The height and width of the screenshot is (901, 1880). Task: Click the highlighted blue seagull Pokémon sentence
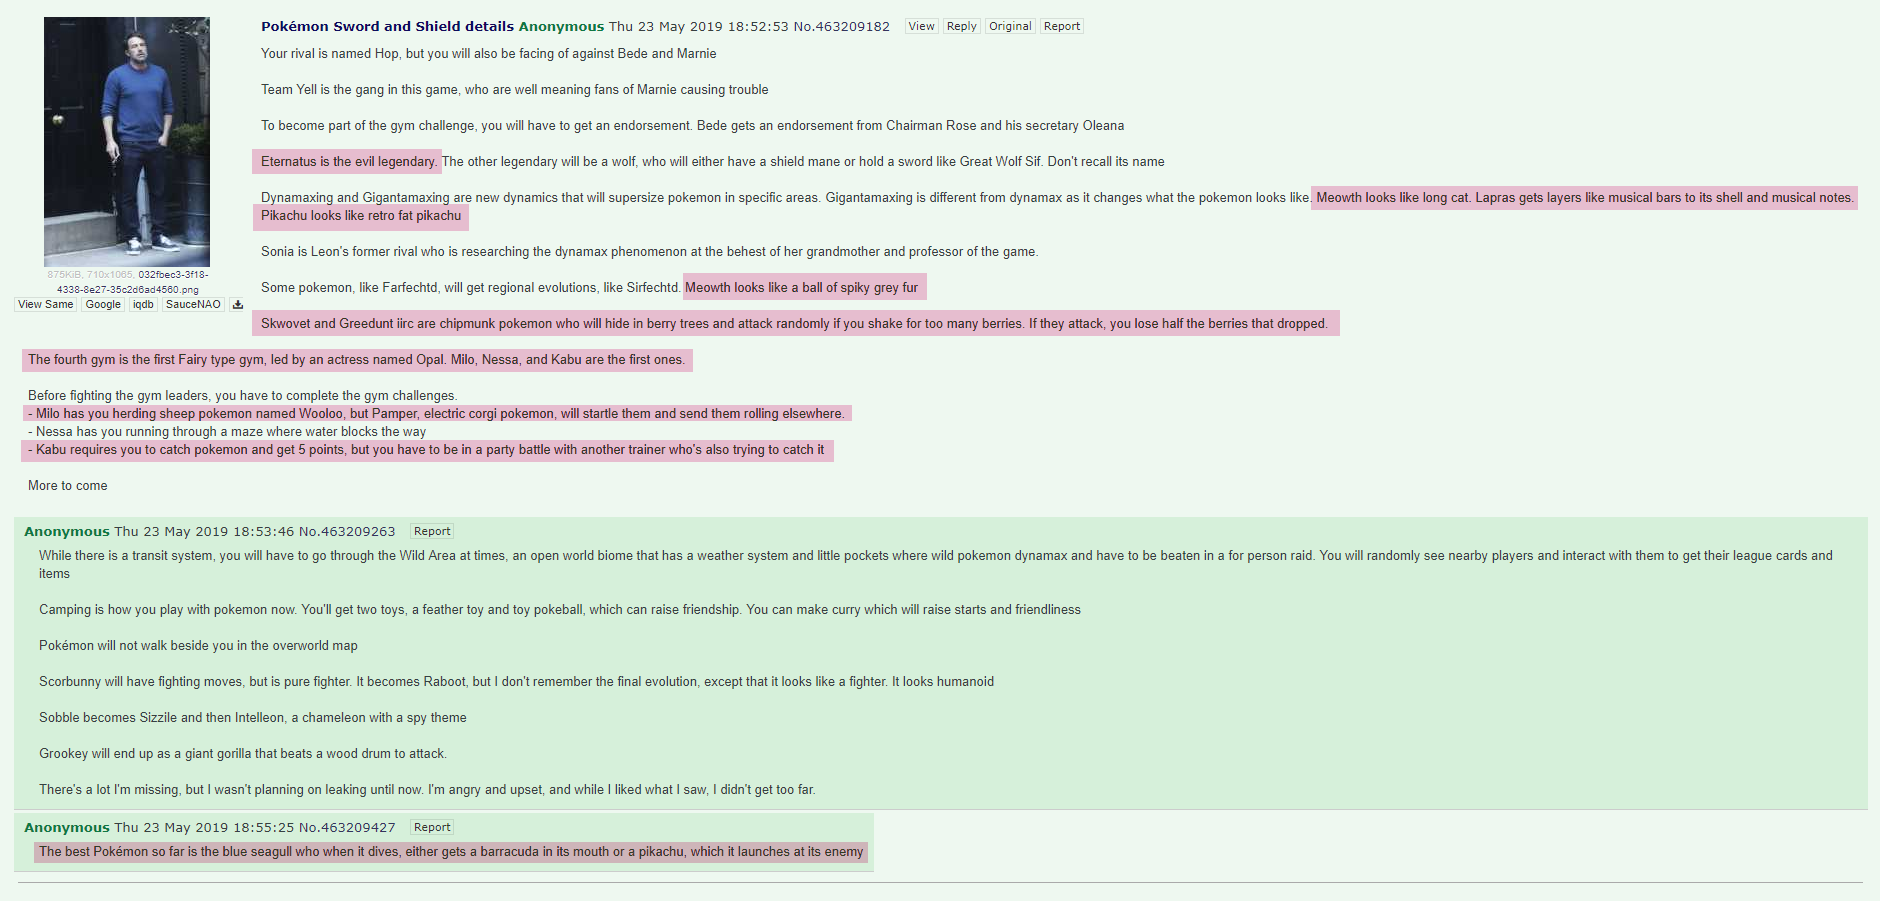[451, 852]
